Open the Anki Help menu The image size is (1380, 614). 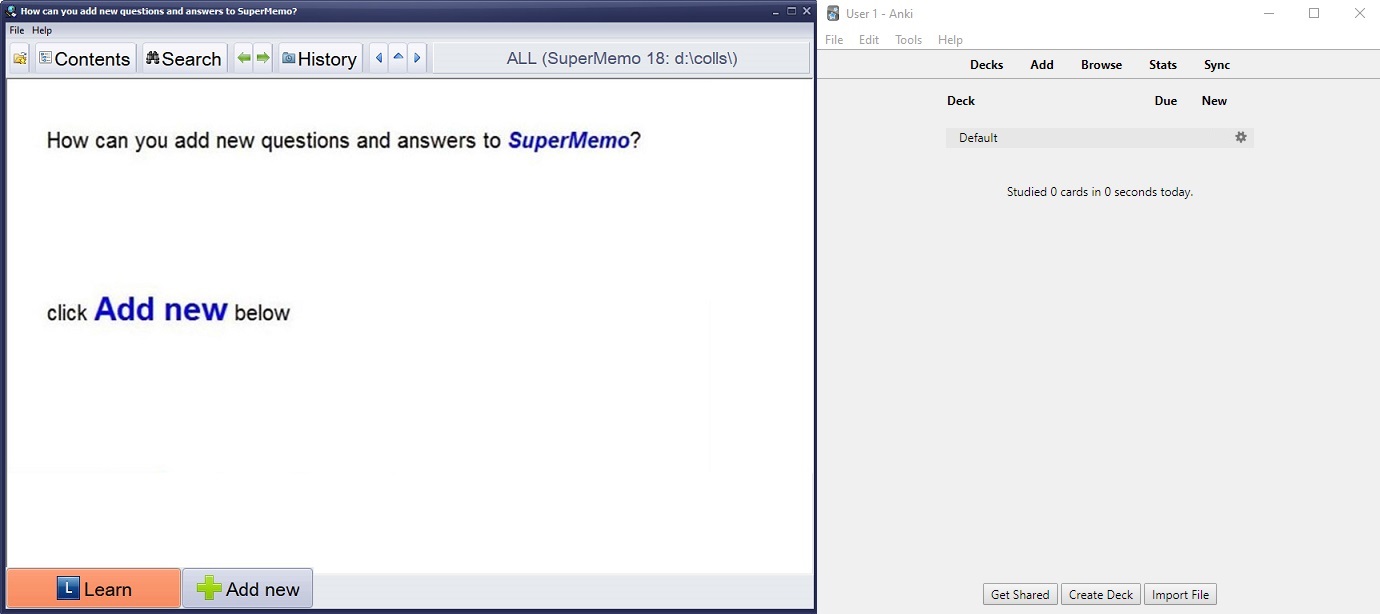click(x=950, y=40)
